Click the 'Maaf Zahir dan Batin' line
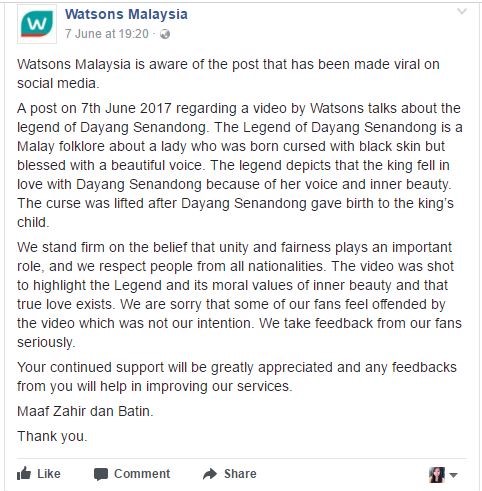 pos(85,411)
